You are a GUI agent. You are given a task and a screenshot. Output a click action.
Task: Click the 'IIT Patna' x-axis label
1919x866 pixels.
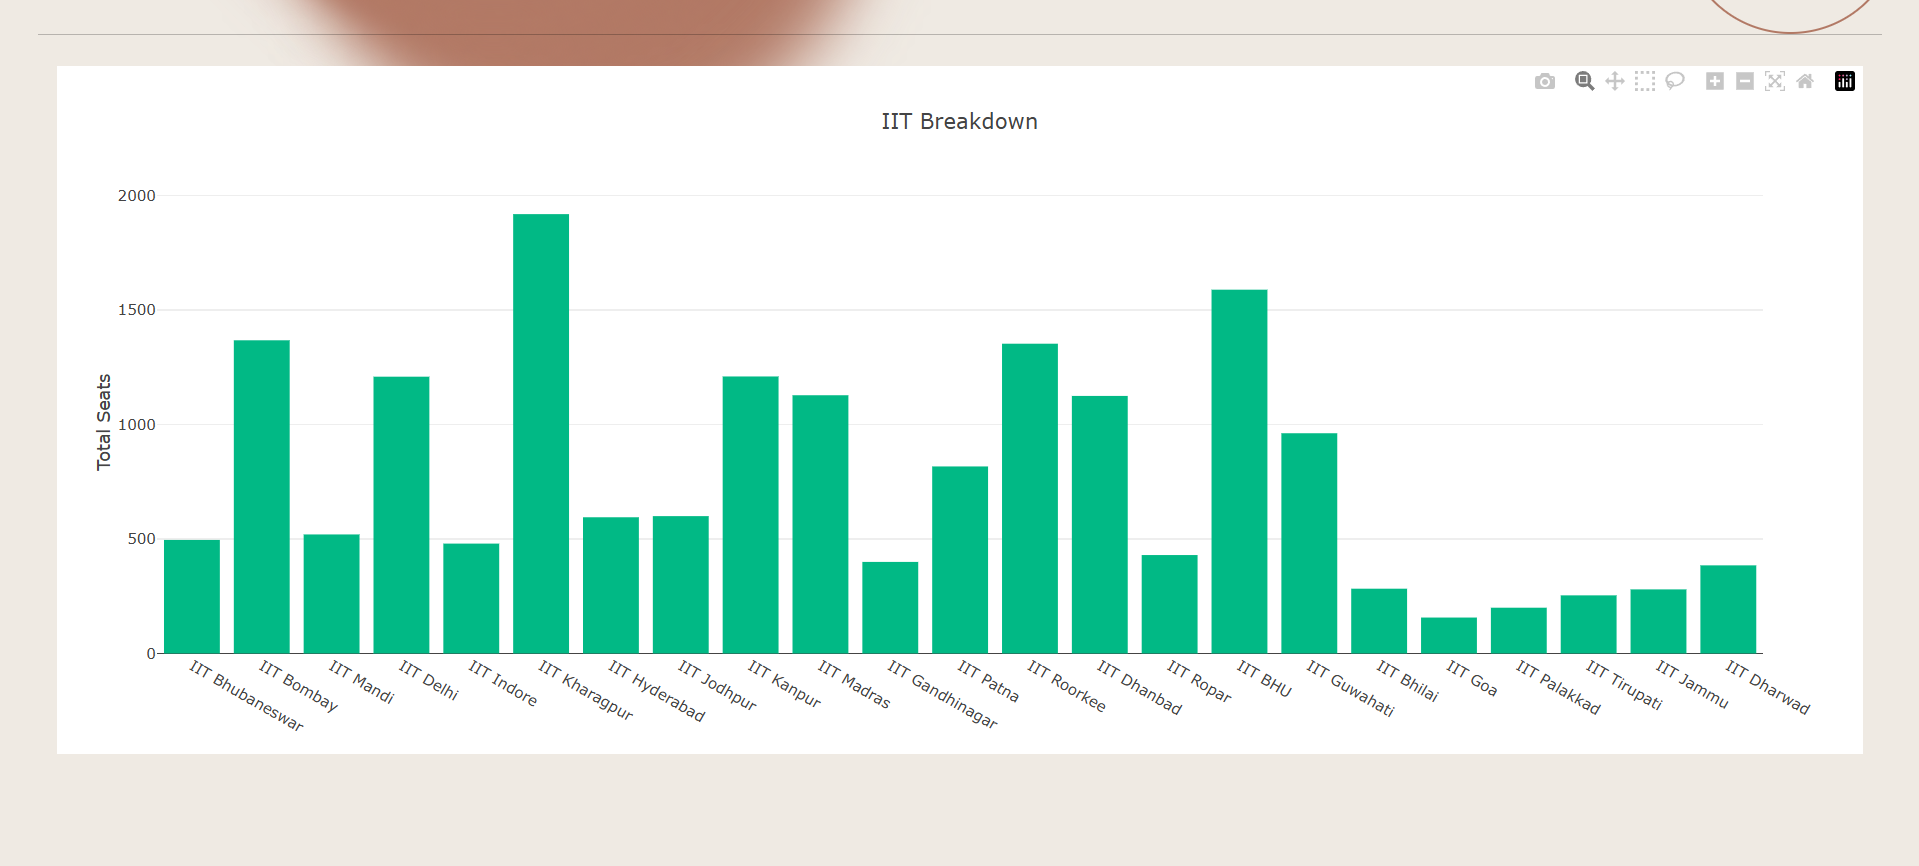pyautogui.click(x=989, y=681)
